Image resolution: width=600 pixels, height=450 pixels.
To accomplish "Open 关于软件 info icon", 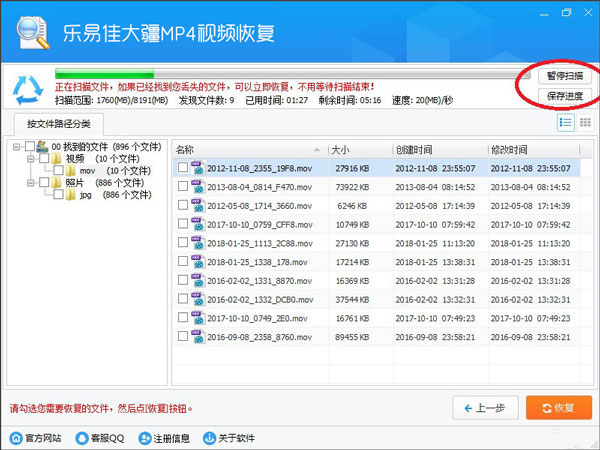I will [209, 438].
